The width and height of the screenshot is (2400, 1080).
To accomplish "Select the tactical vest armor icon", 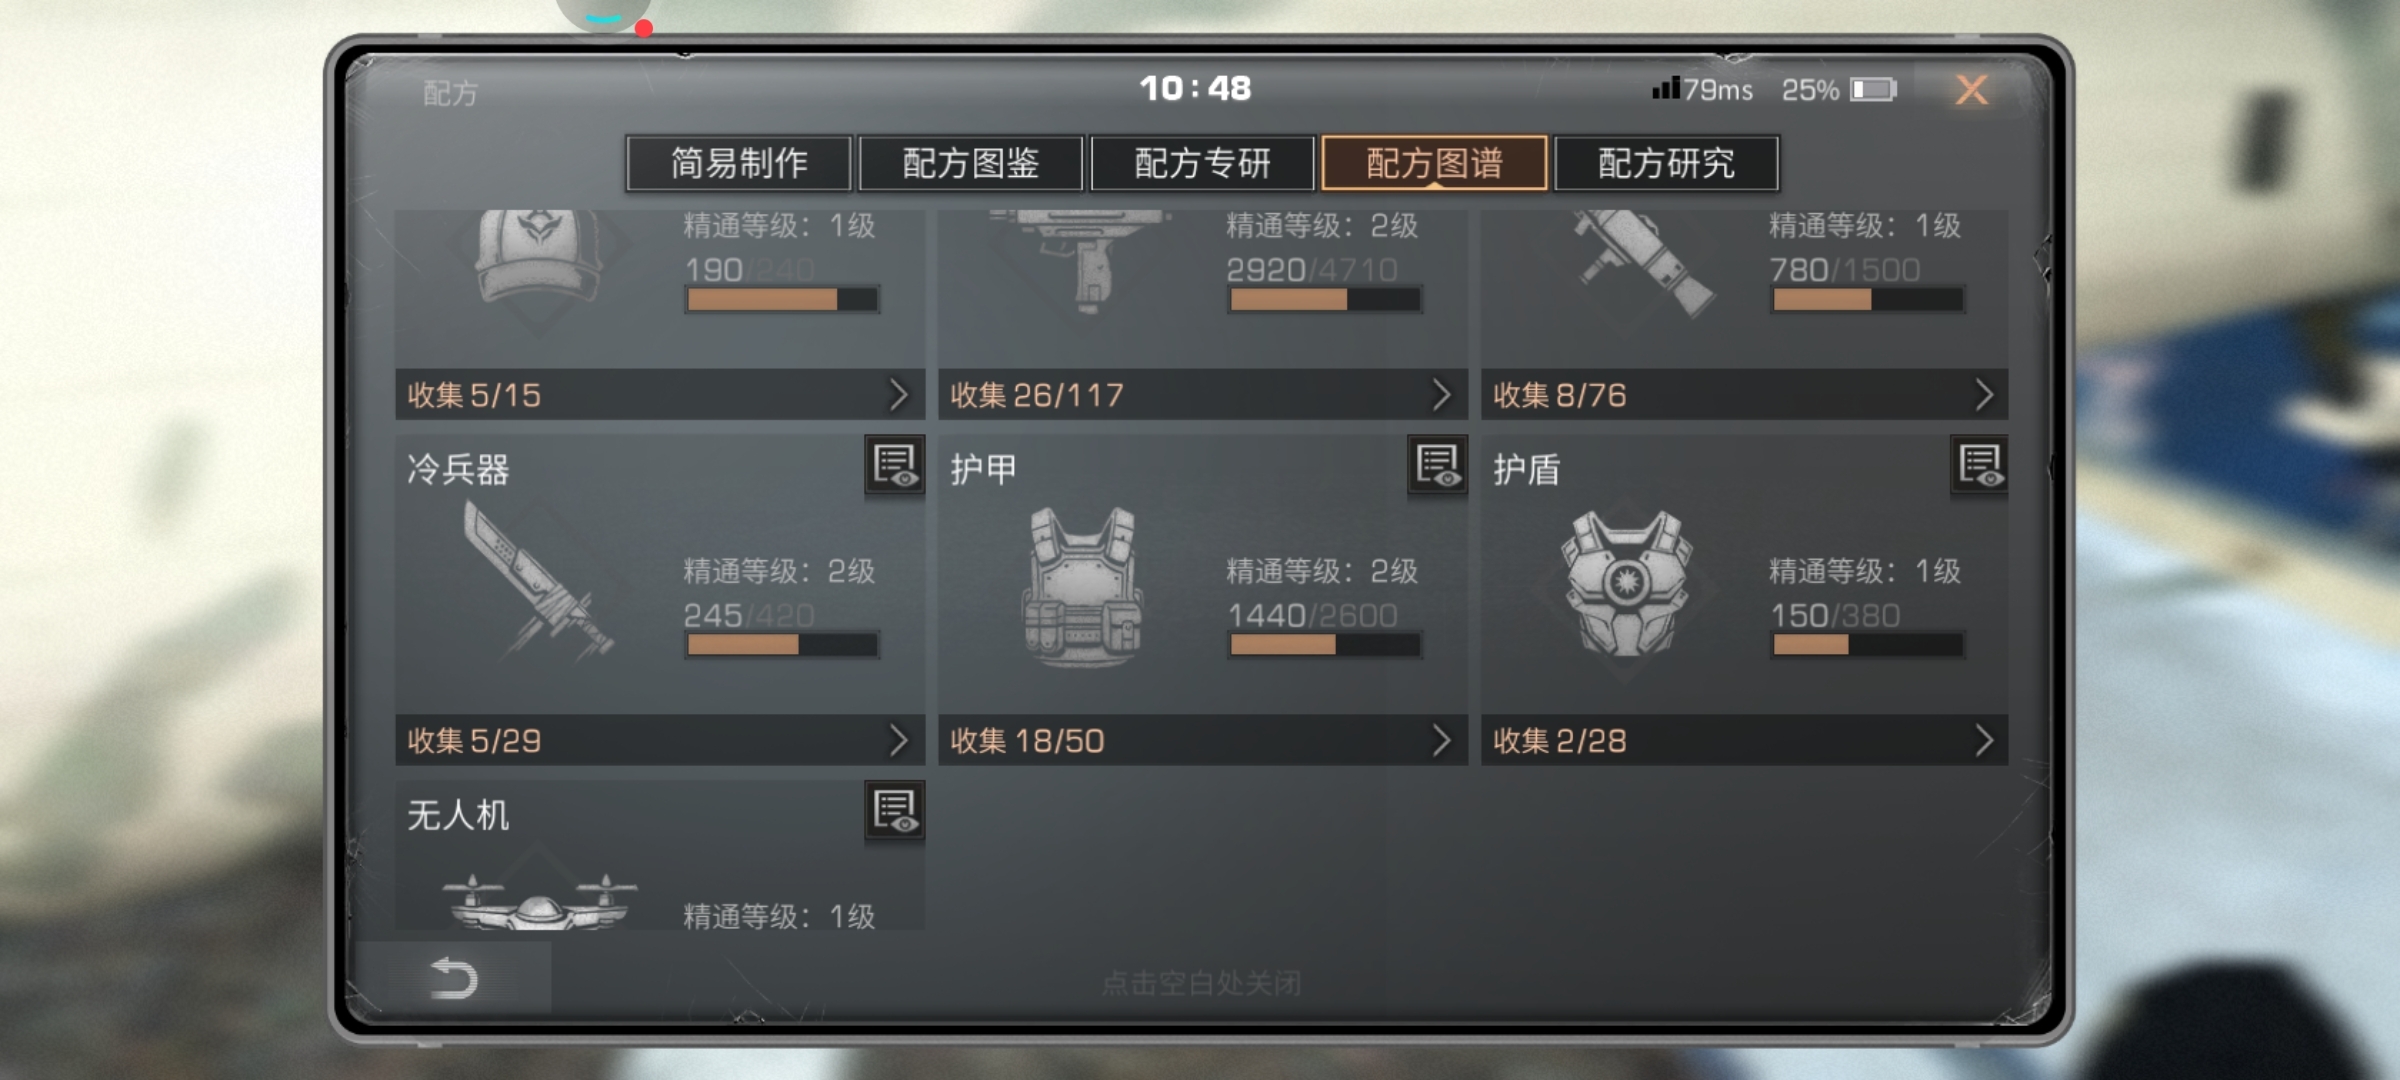I will tap(1082, 587).
